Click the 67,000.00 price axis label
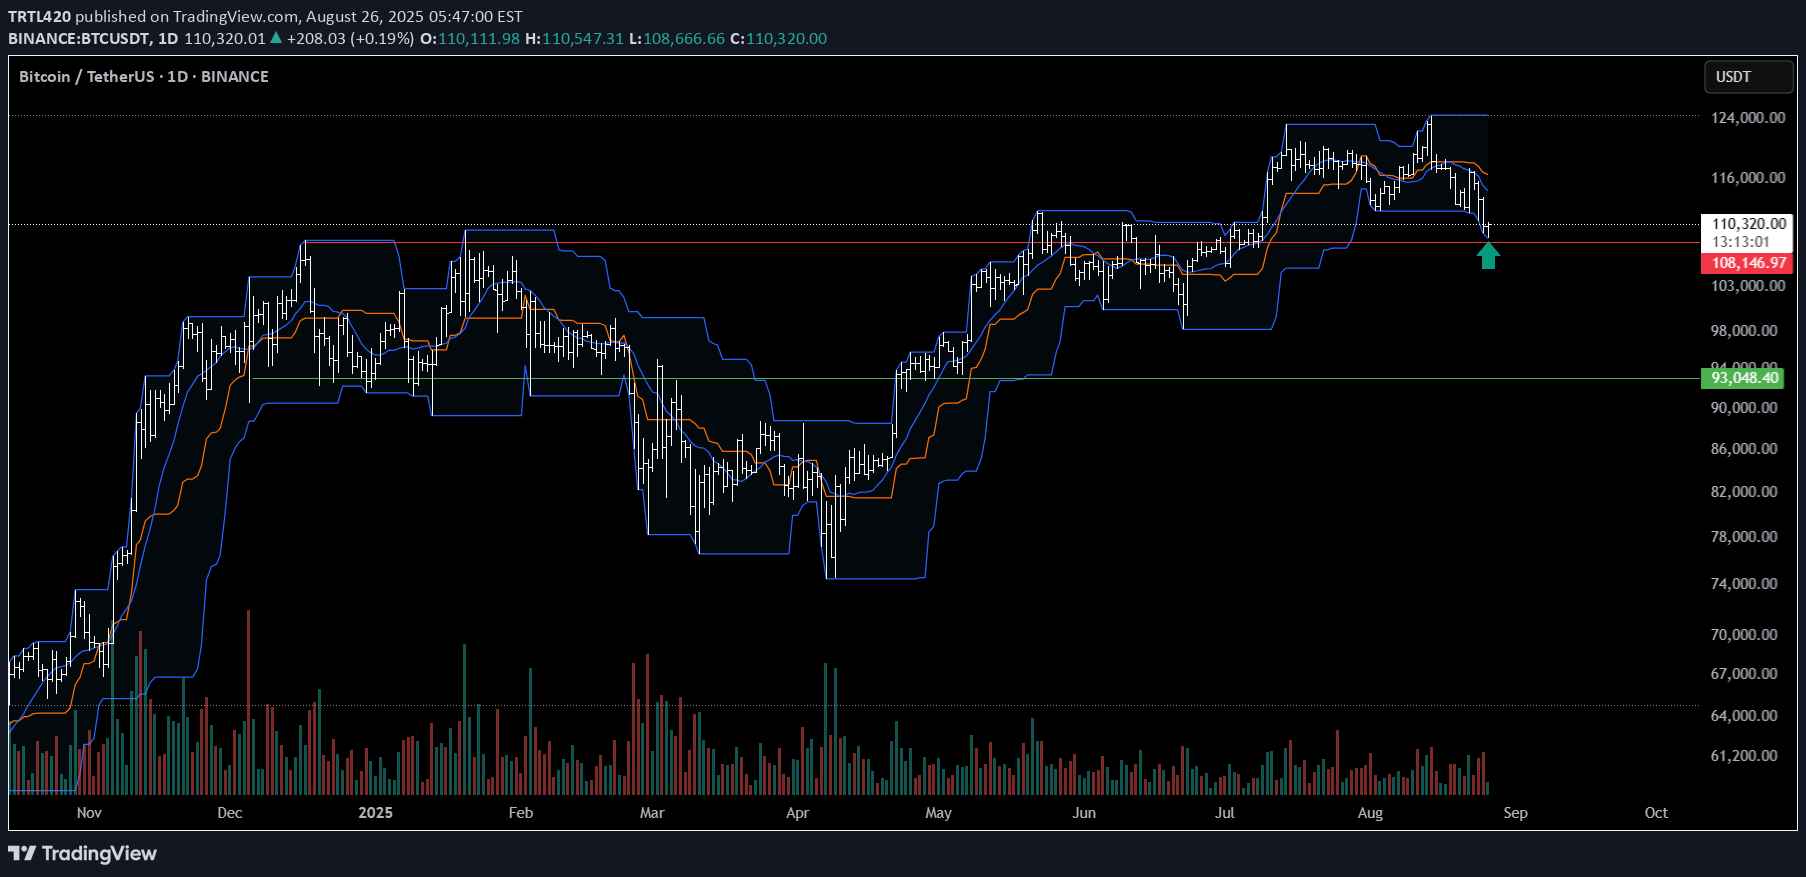 [1744, 674]
